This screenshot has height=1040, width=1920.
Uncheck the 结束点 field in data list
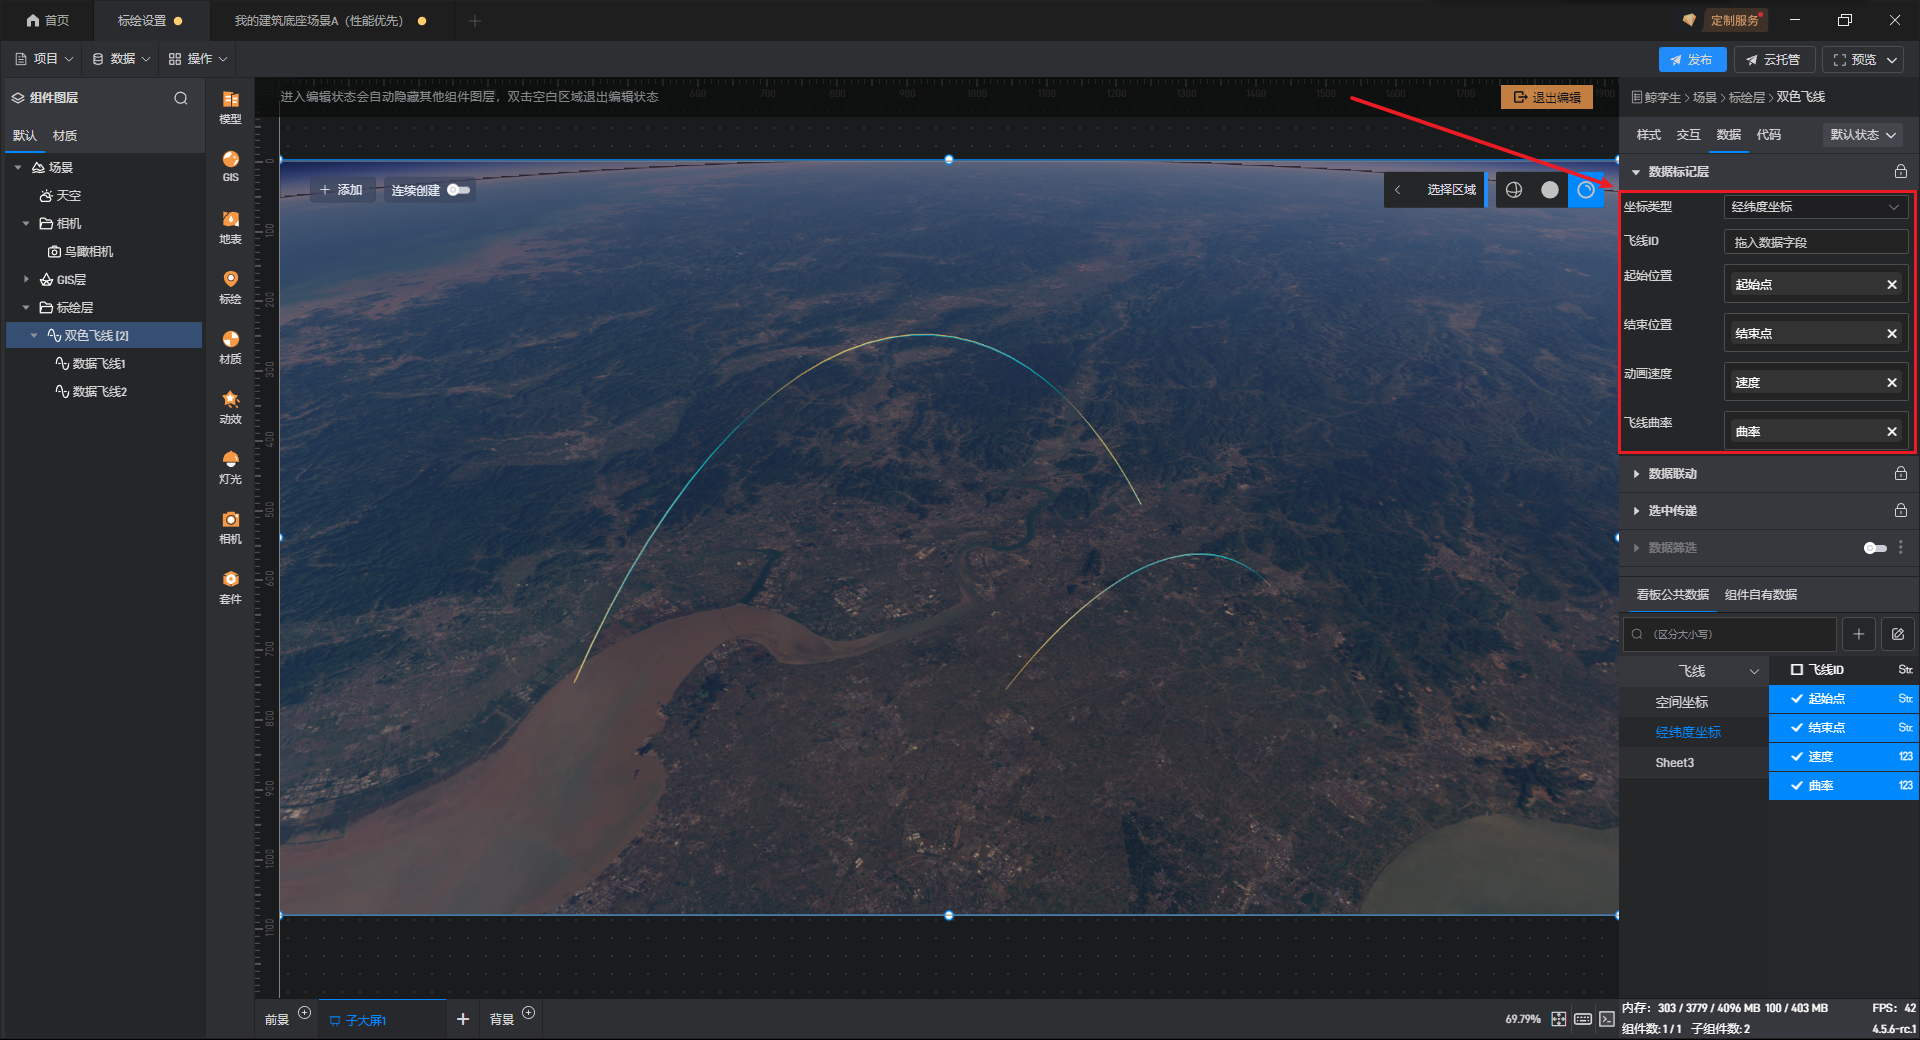(1796, 728)
